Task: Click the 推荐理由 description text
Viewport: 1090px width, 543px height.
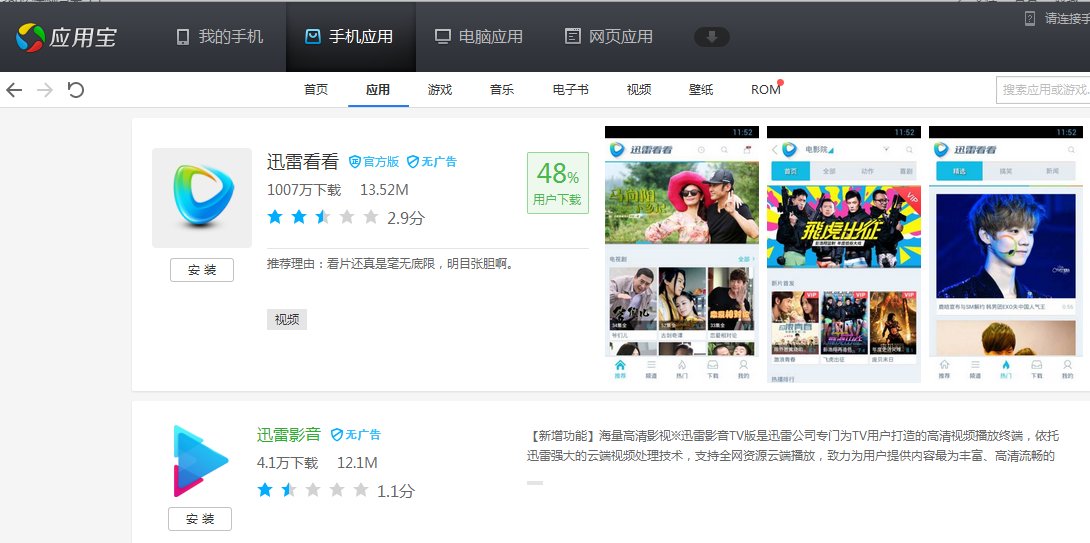Action: point(391,264)
